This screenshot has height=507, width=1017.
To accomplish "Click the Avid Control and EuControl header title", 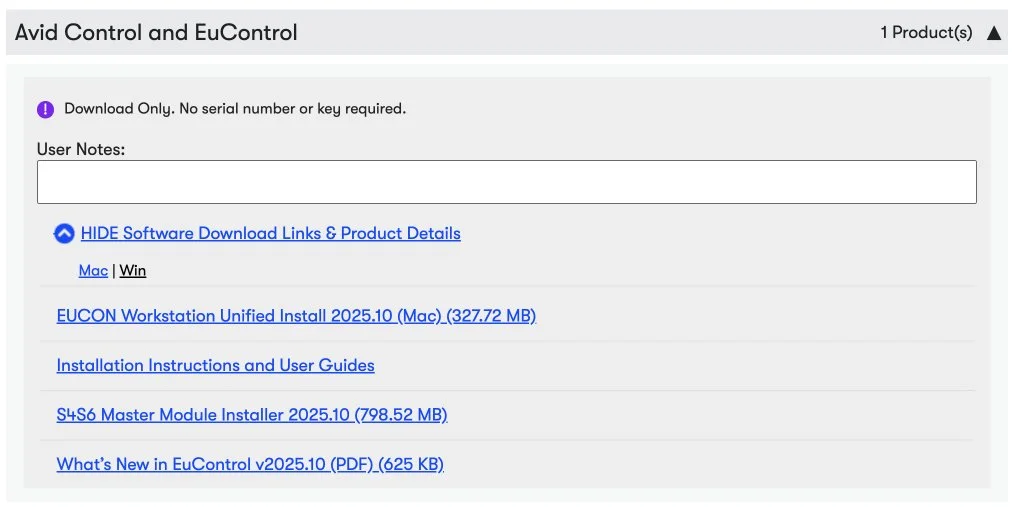I will [156, 33].
